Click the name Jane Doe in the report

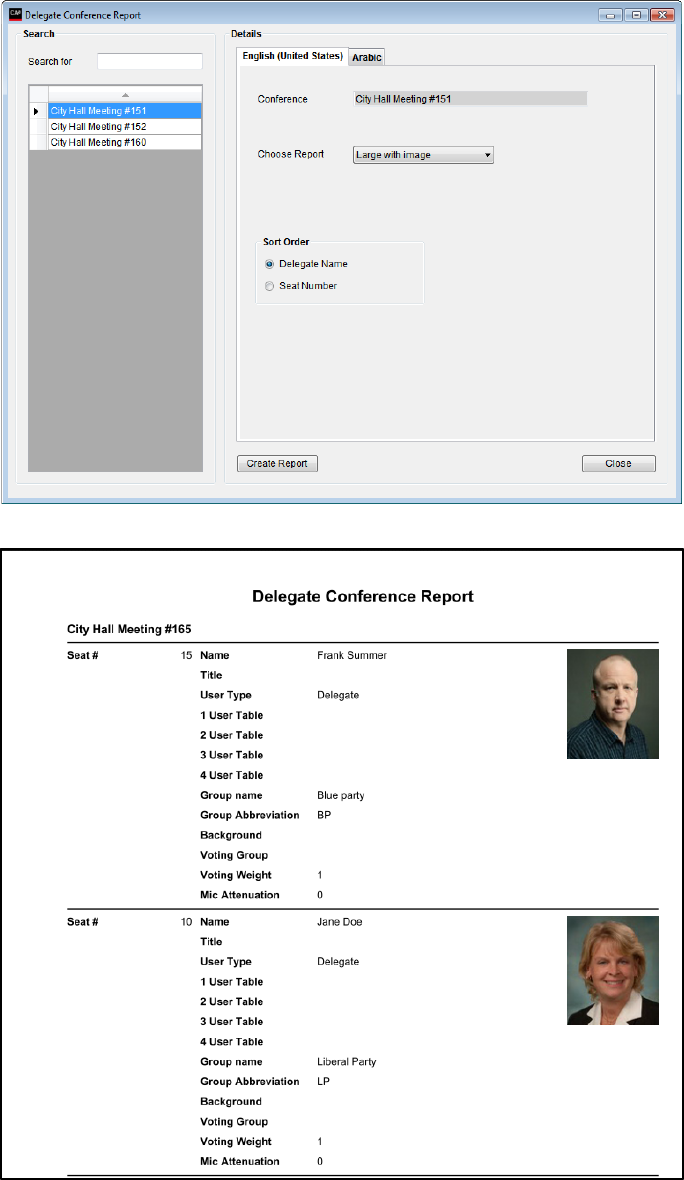(340, 922)
